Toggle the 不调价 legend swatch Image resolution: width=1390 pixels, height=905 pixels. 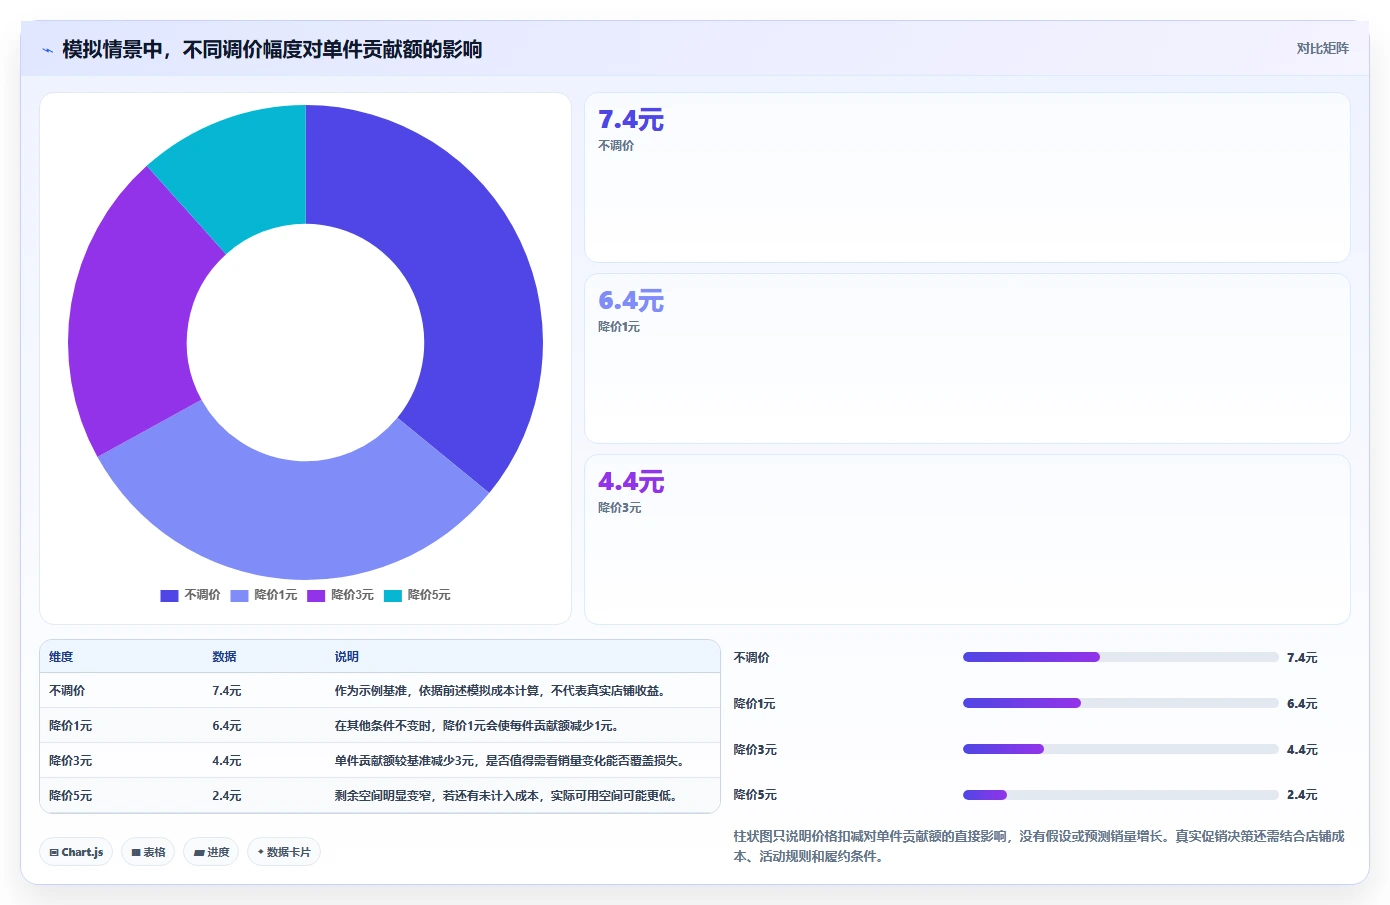(x=169, y=595)
